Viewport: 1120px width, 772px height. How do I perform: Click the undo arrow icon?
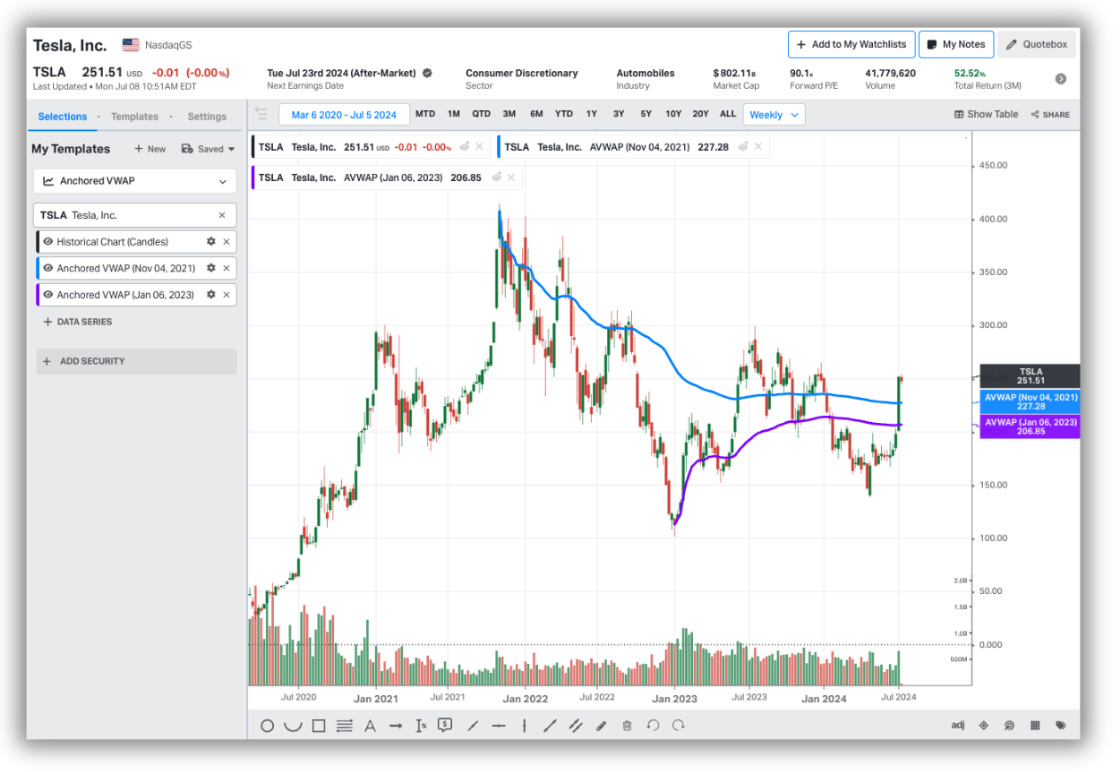[653, 726]
